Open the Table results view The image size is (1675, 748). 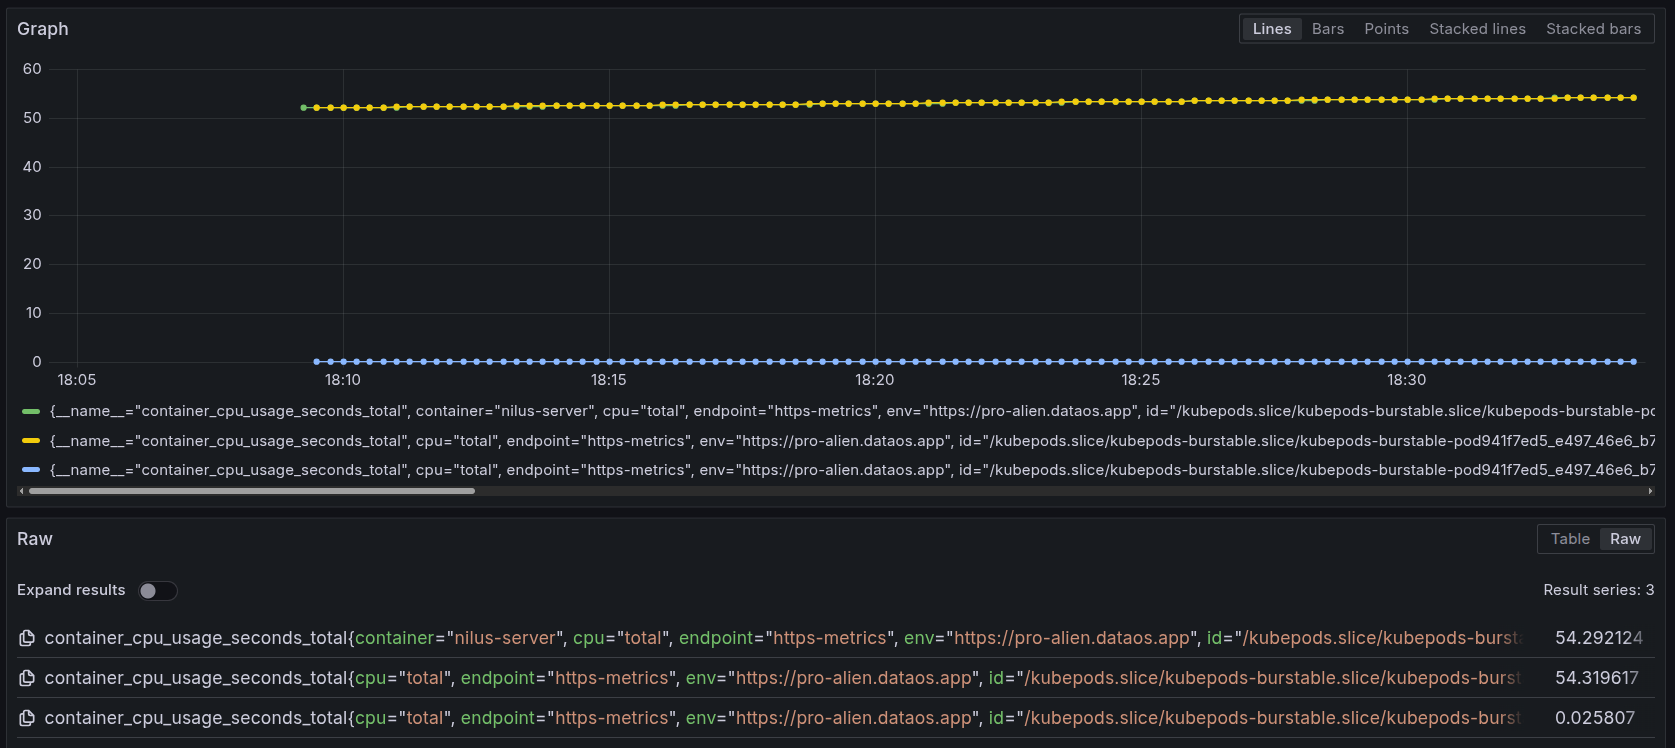[1569, 539]
